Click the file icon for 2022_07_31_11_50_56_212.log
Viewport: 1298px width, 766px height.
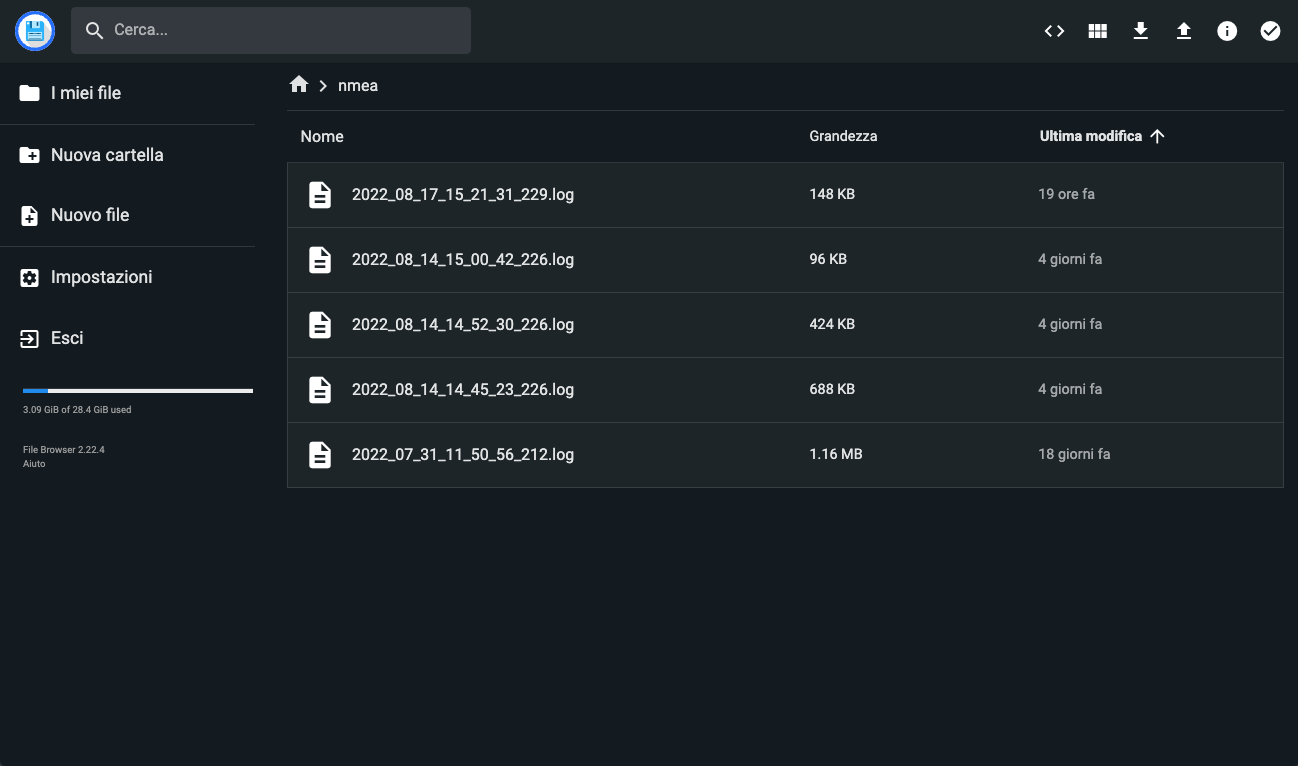click(319, 455)
